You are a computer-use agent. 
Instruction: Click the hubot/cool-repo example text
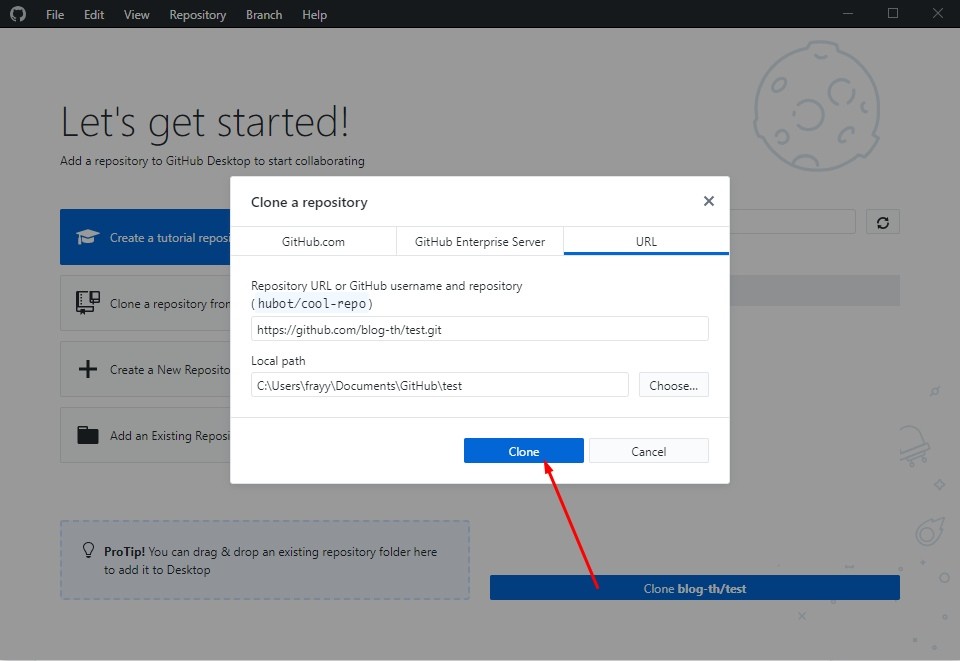[312, 304]
